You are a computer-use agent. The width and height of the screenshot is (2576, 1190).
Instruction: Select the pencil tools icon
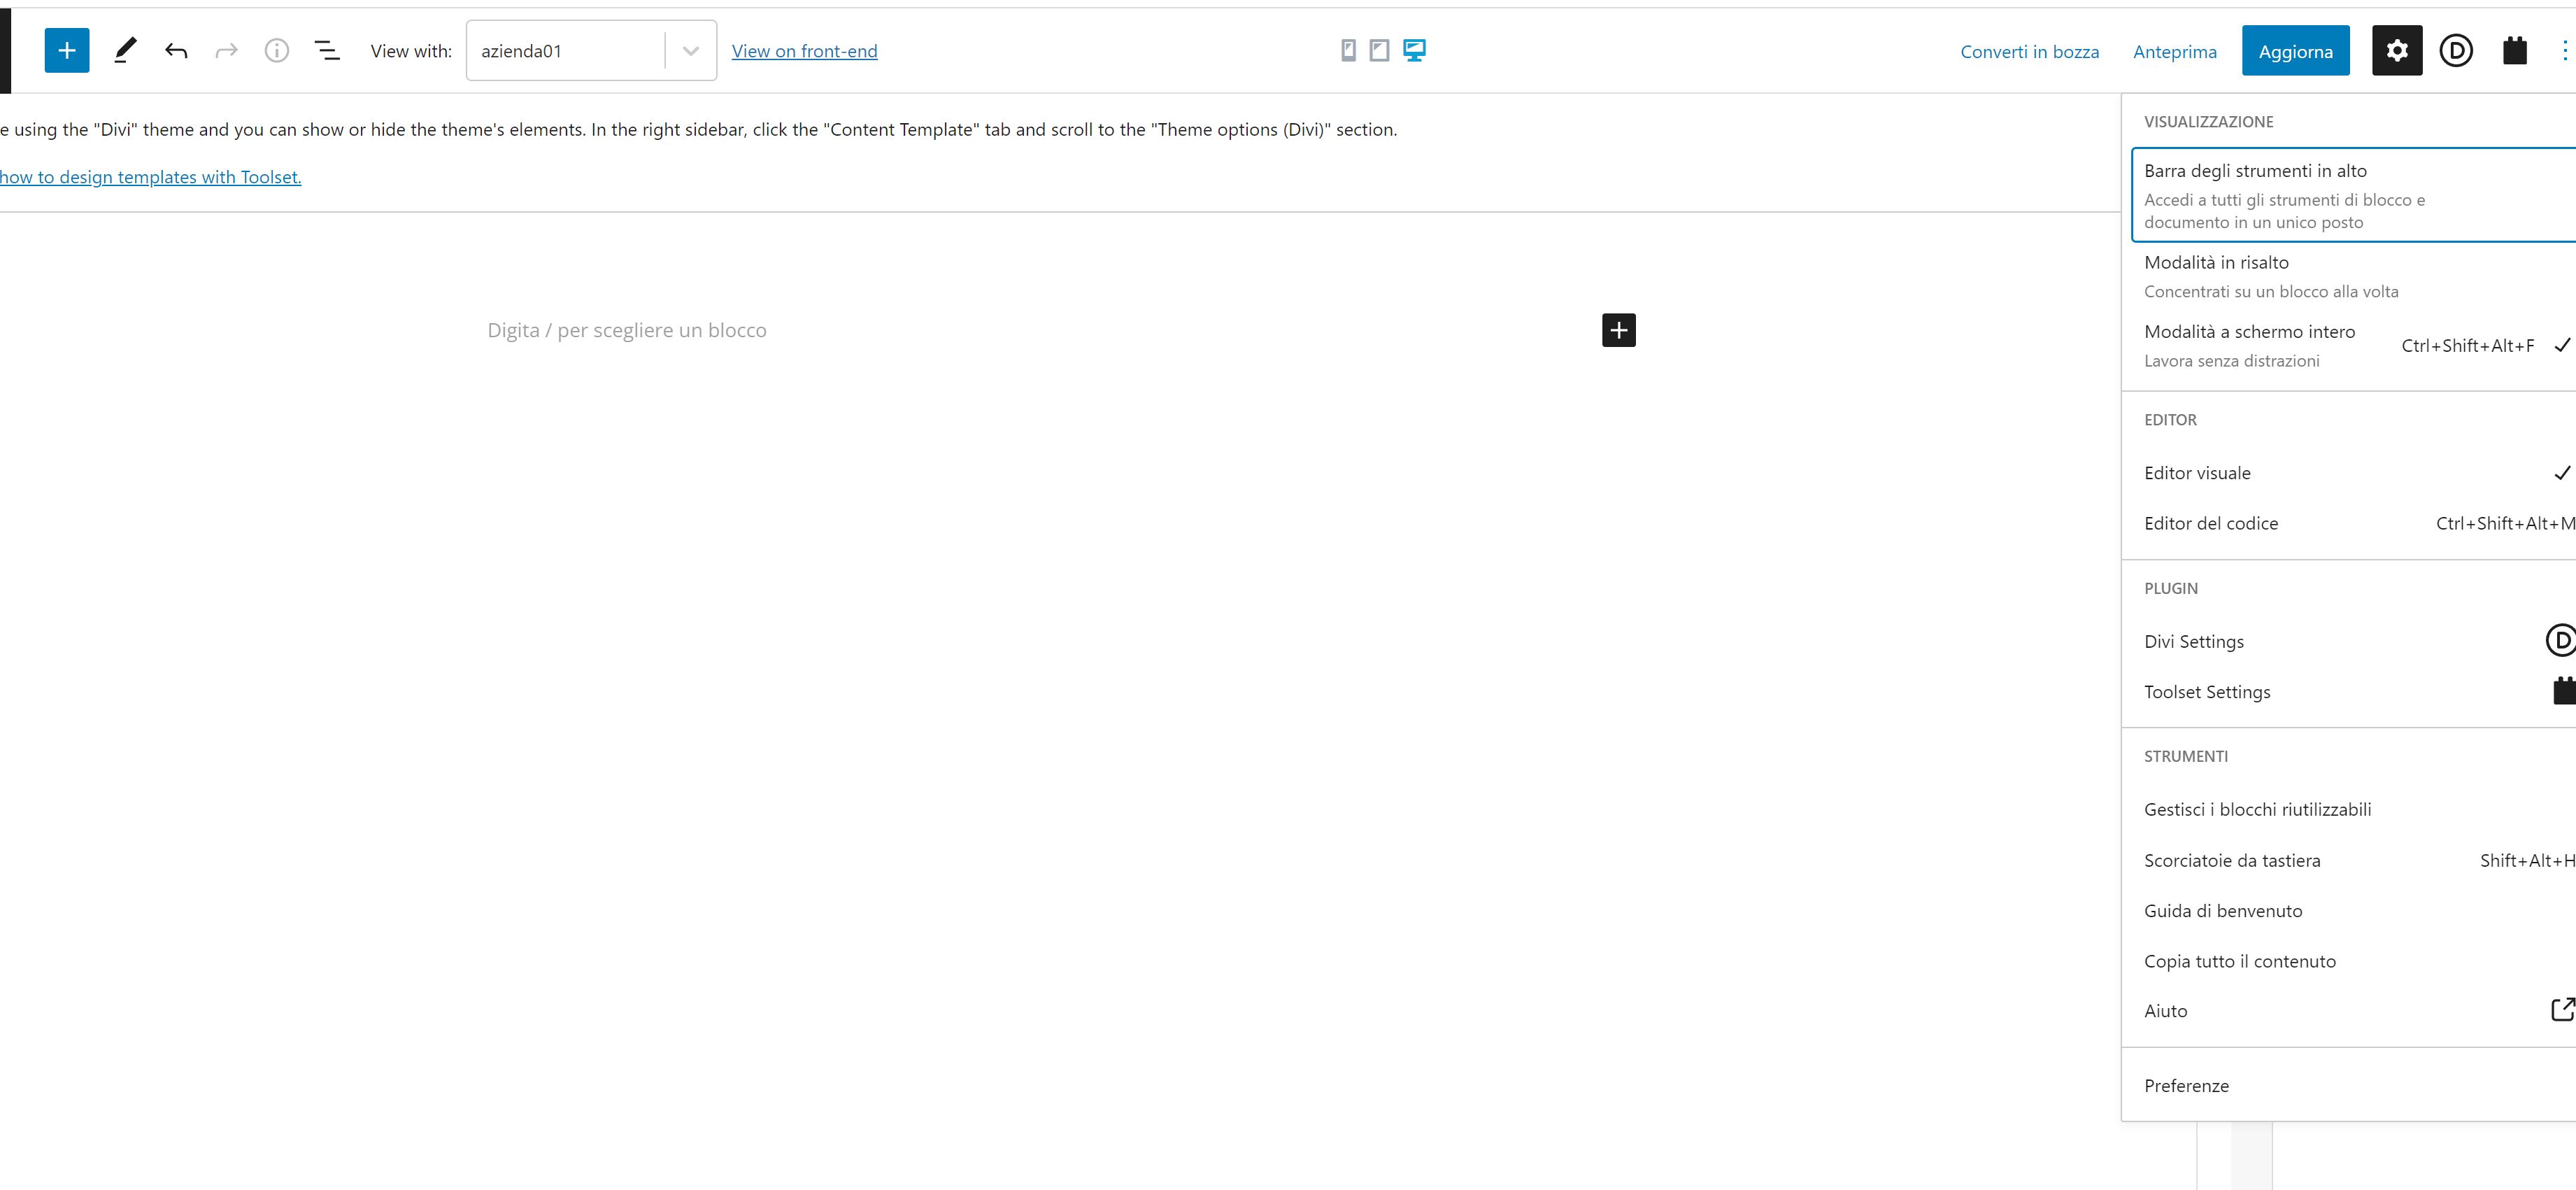125,51
